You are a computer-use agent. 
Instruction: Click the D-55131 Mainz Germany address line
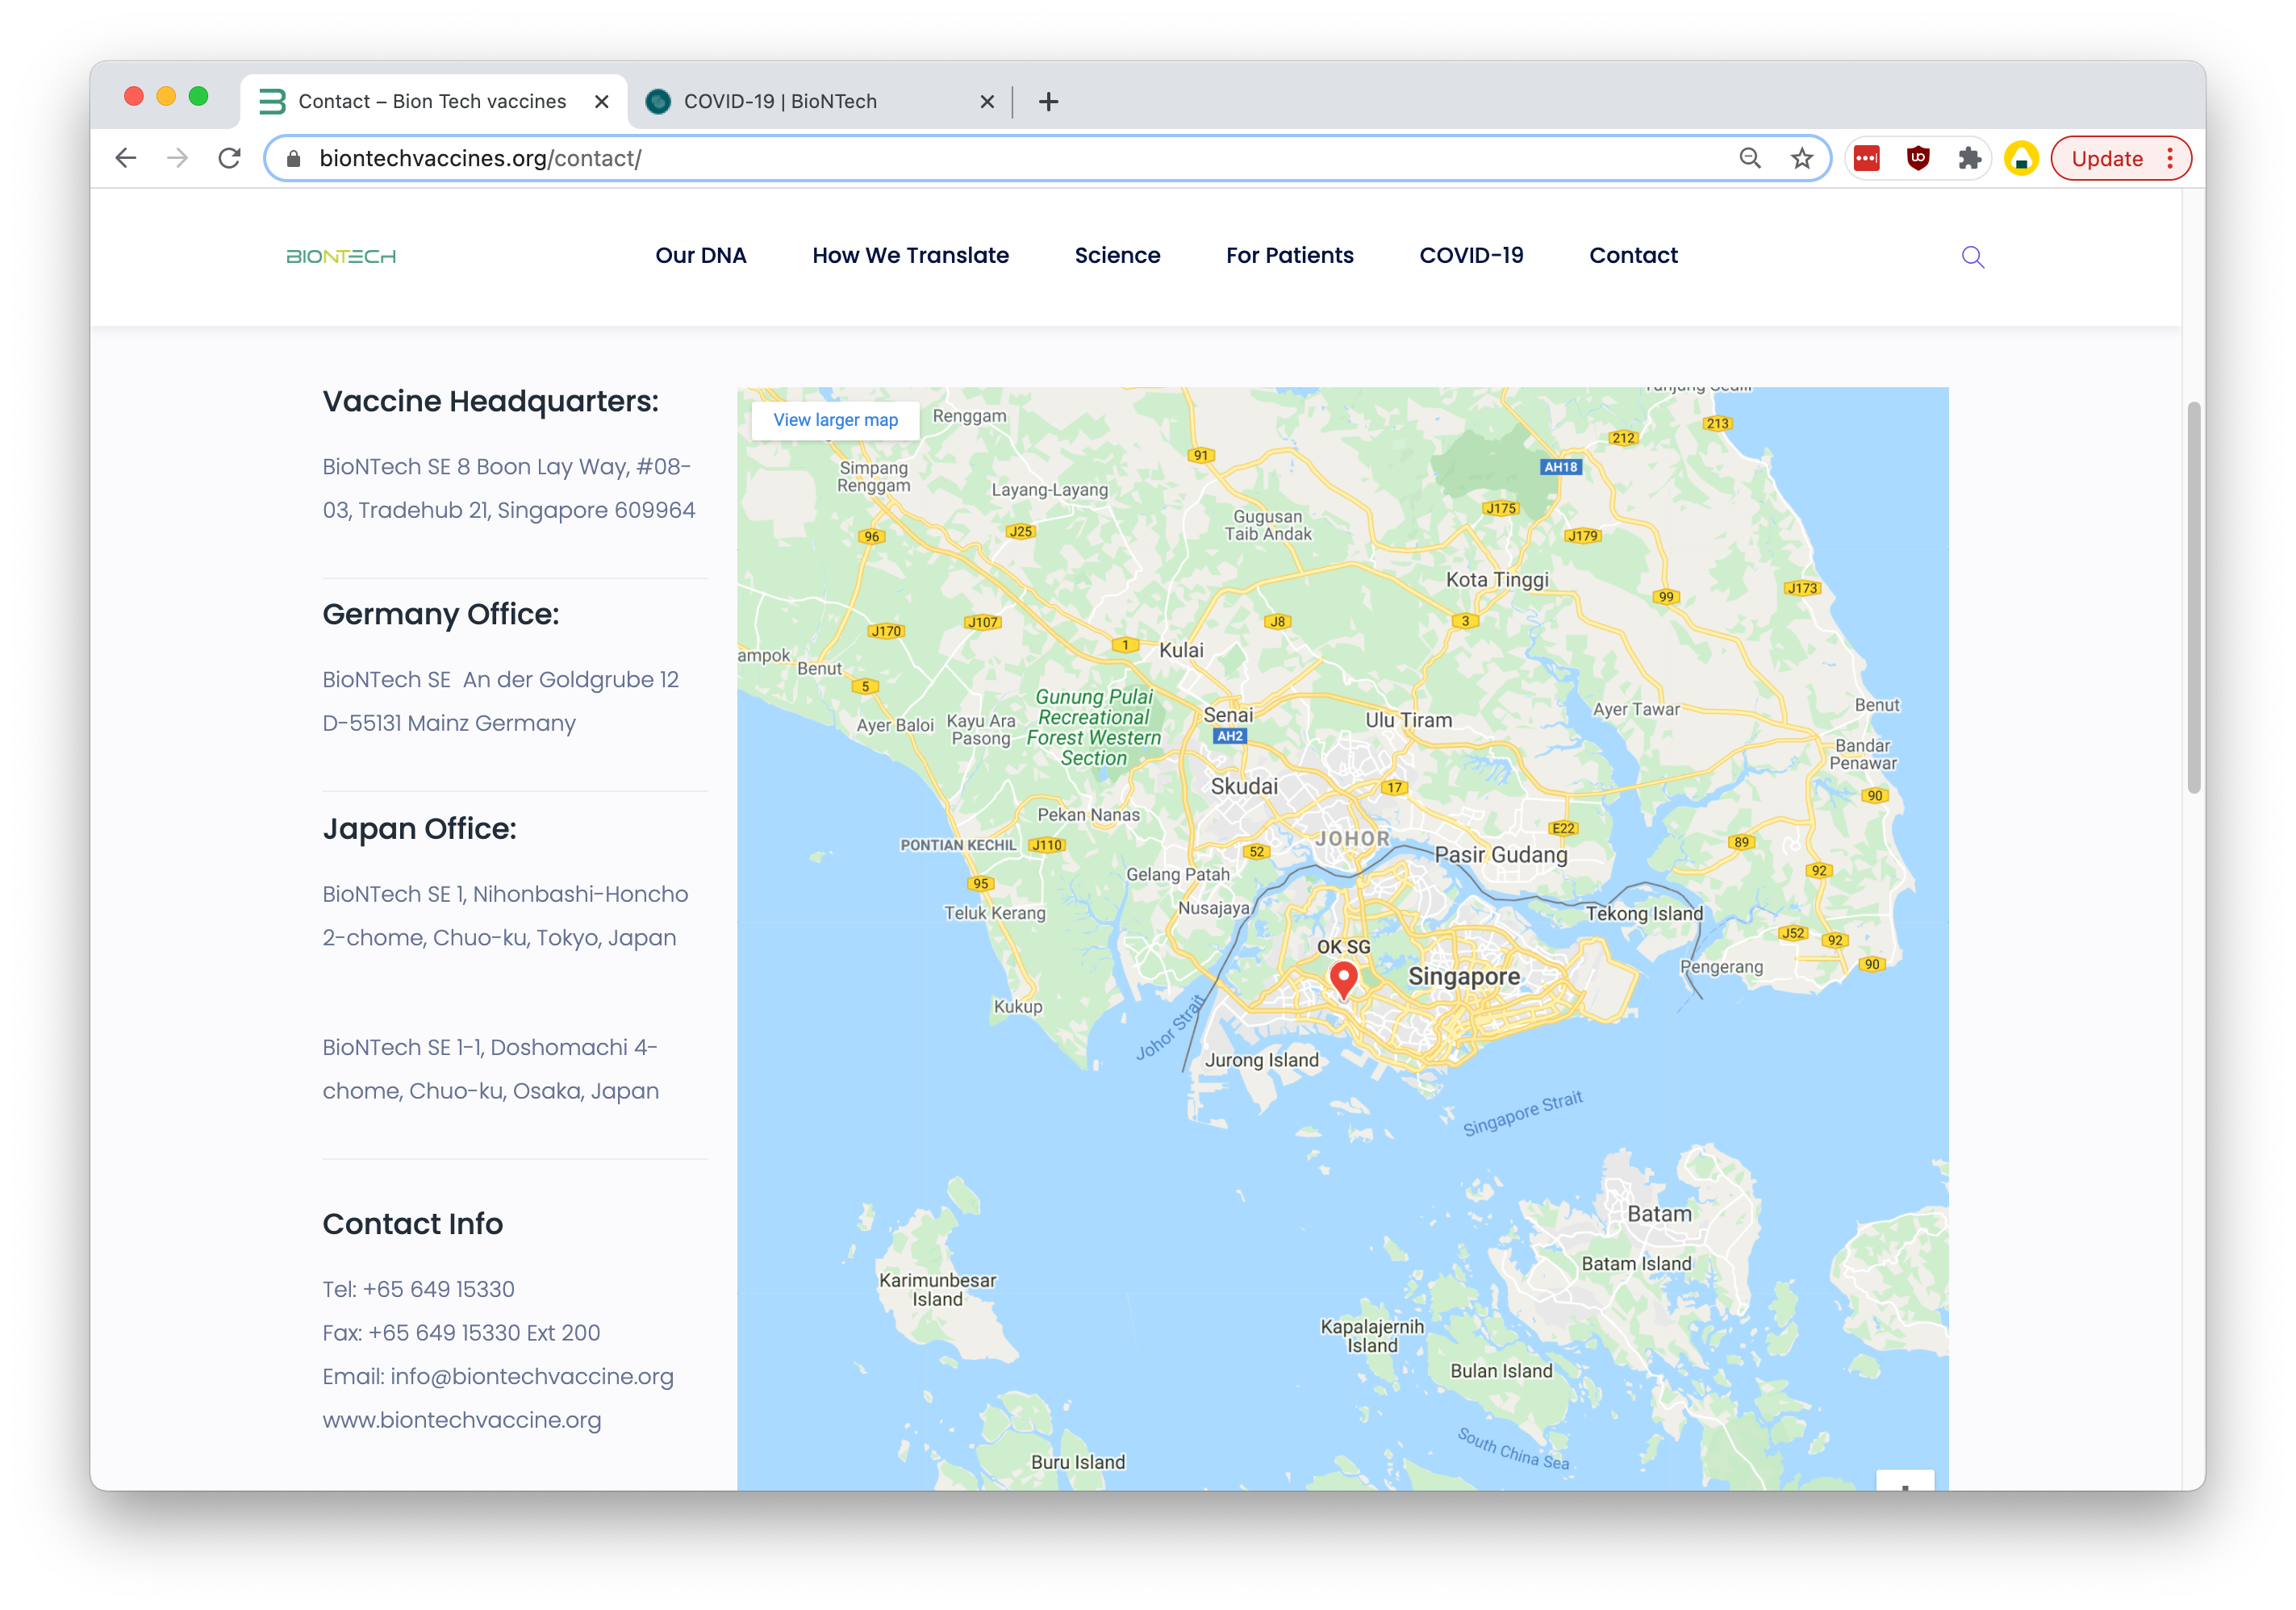pyautogui.click(x=449, y=724)
